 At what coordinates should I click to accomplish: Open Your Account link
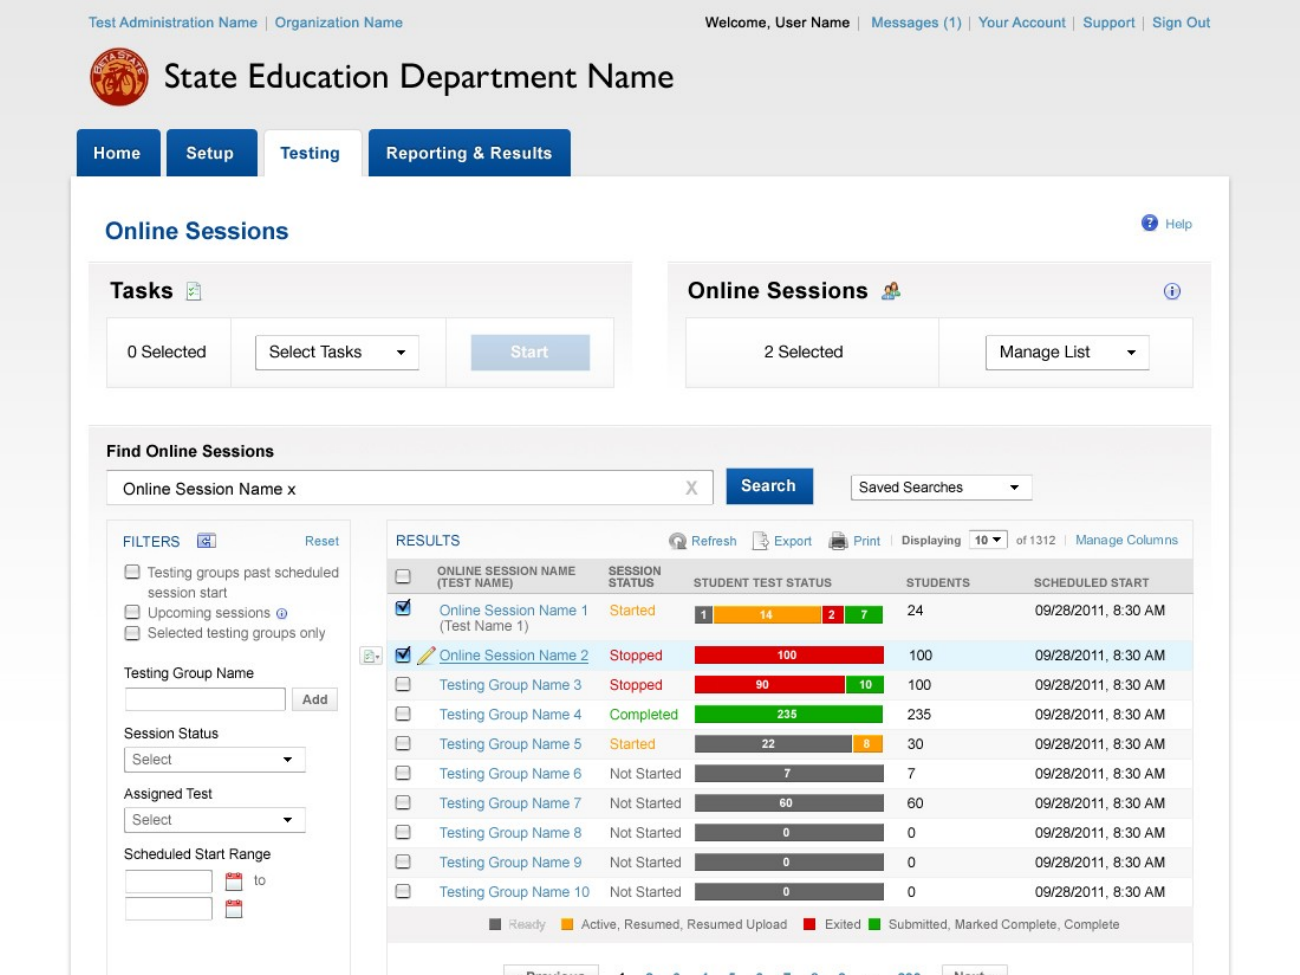1022,22
